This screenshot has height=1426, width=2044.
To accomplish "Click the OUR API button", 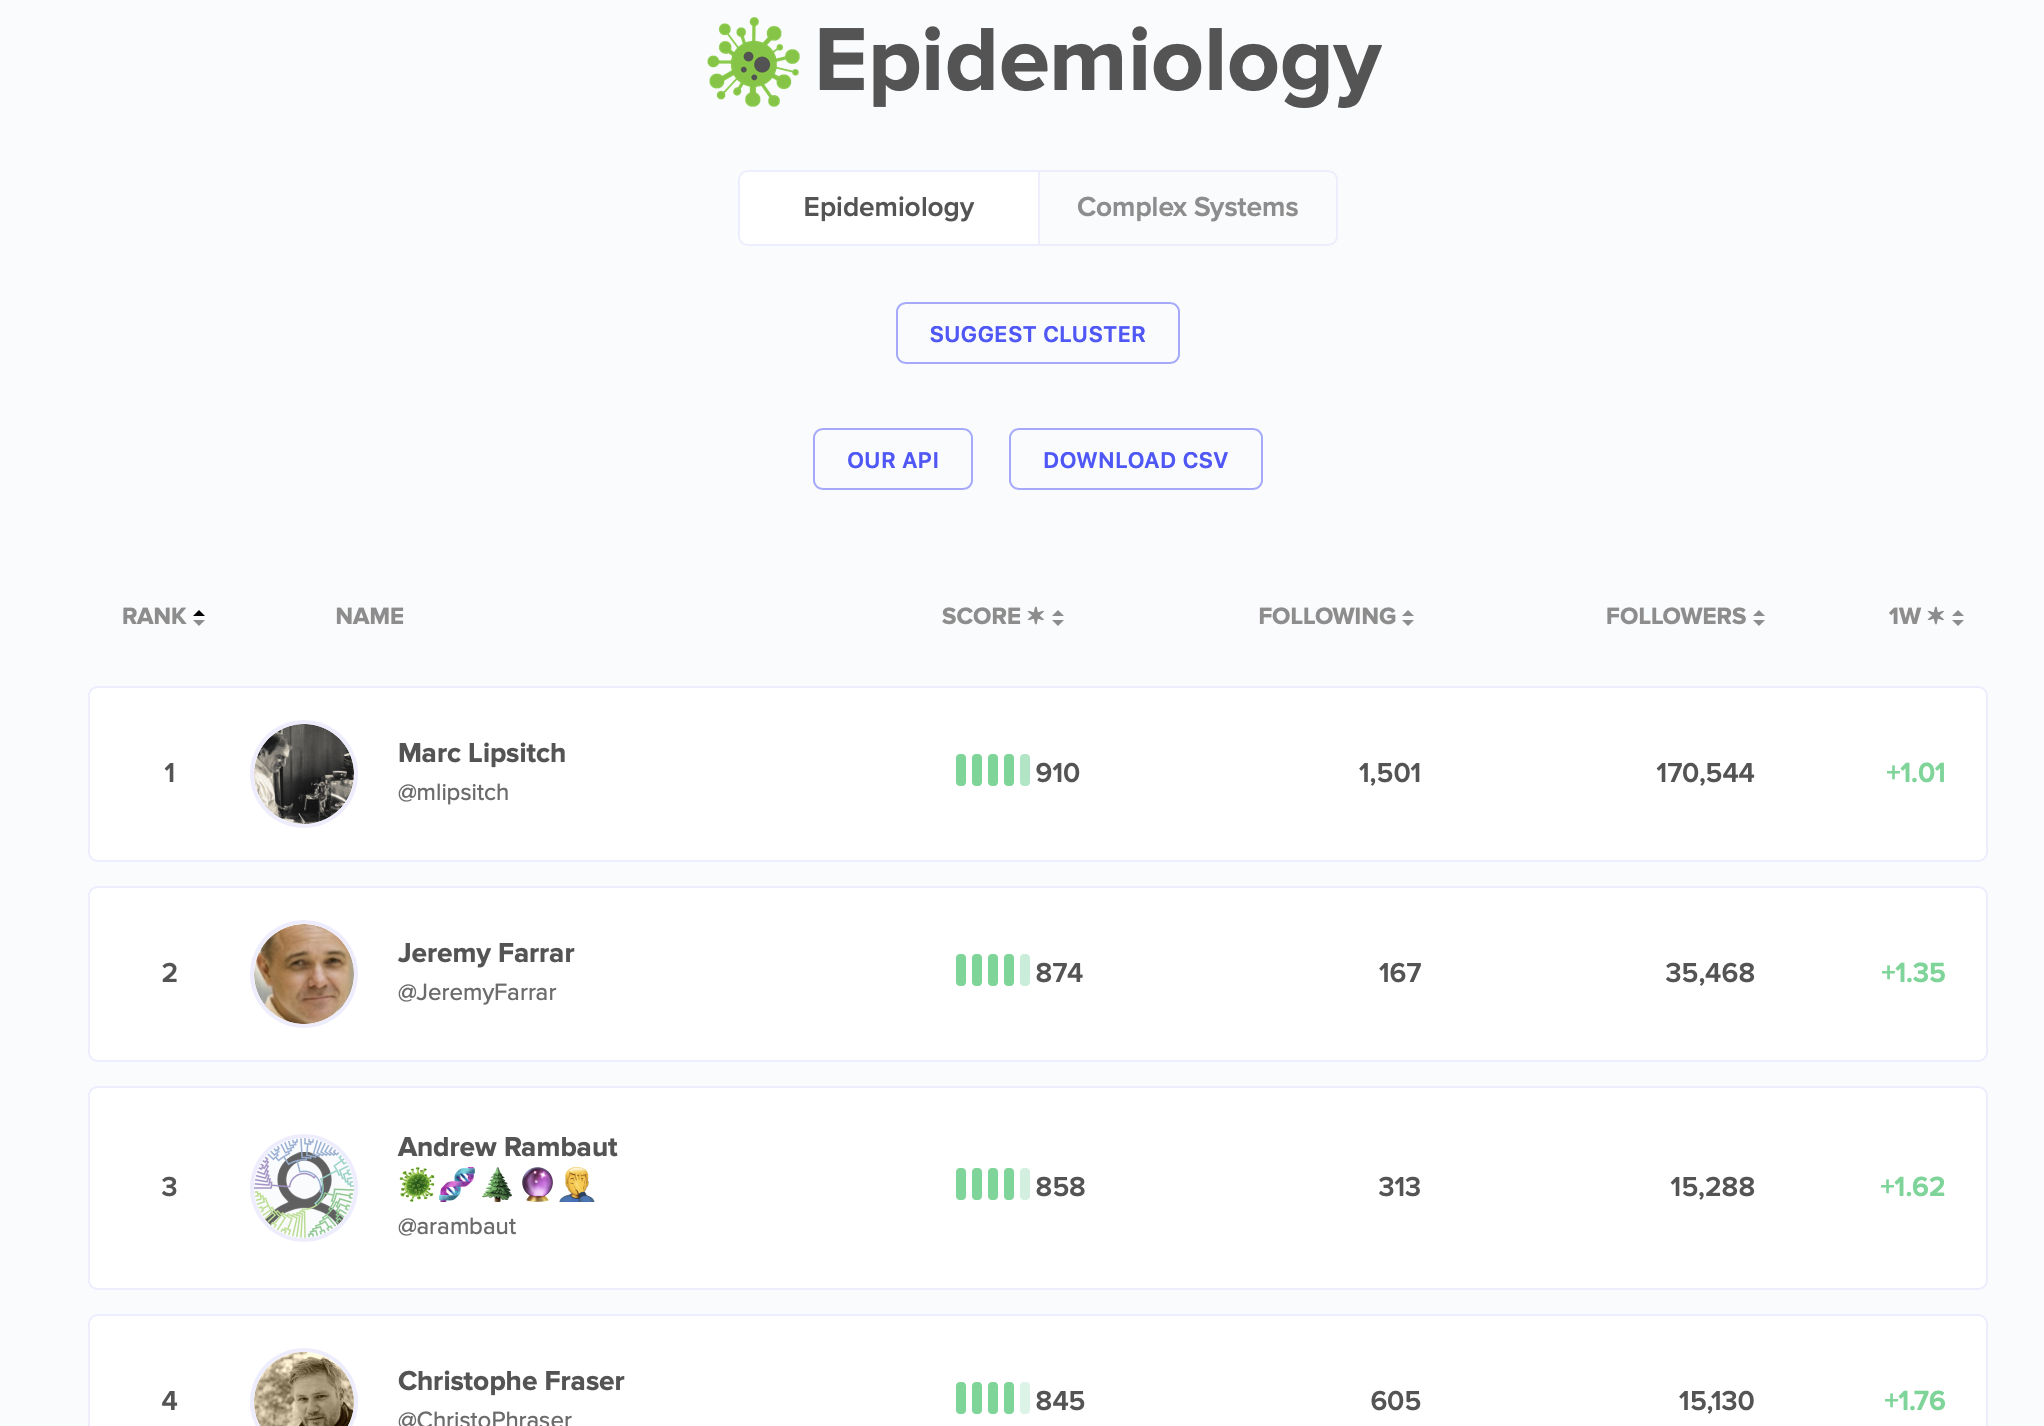I will click(x=892, y=459).
